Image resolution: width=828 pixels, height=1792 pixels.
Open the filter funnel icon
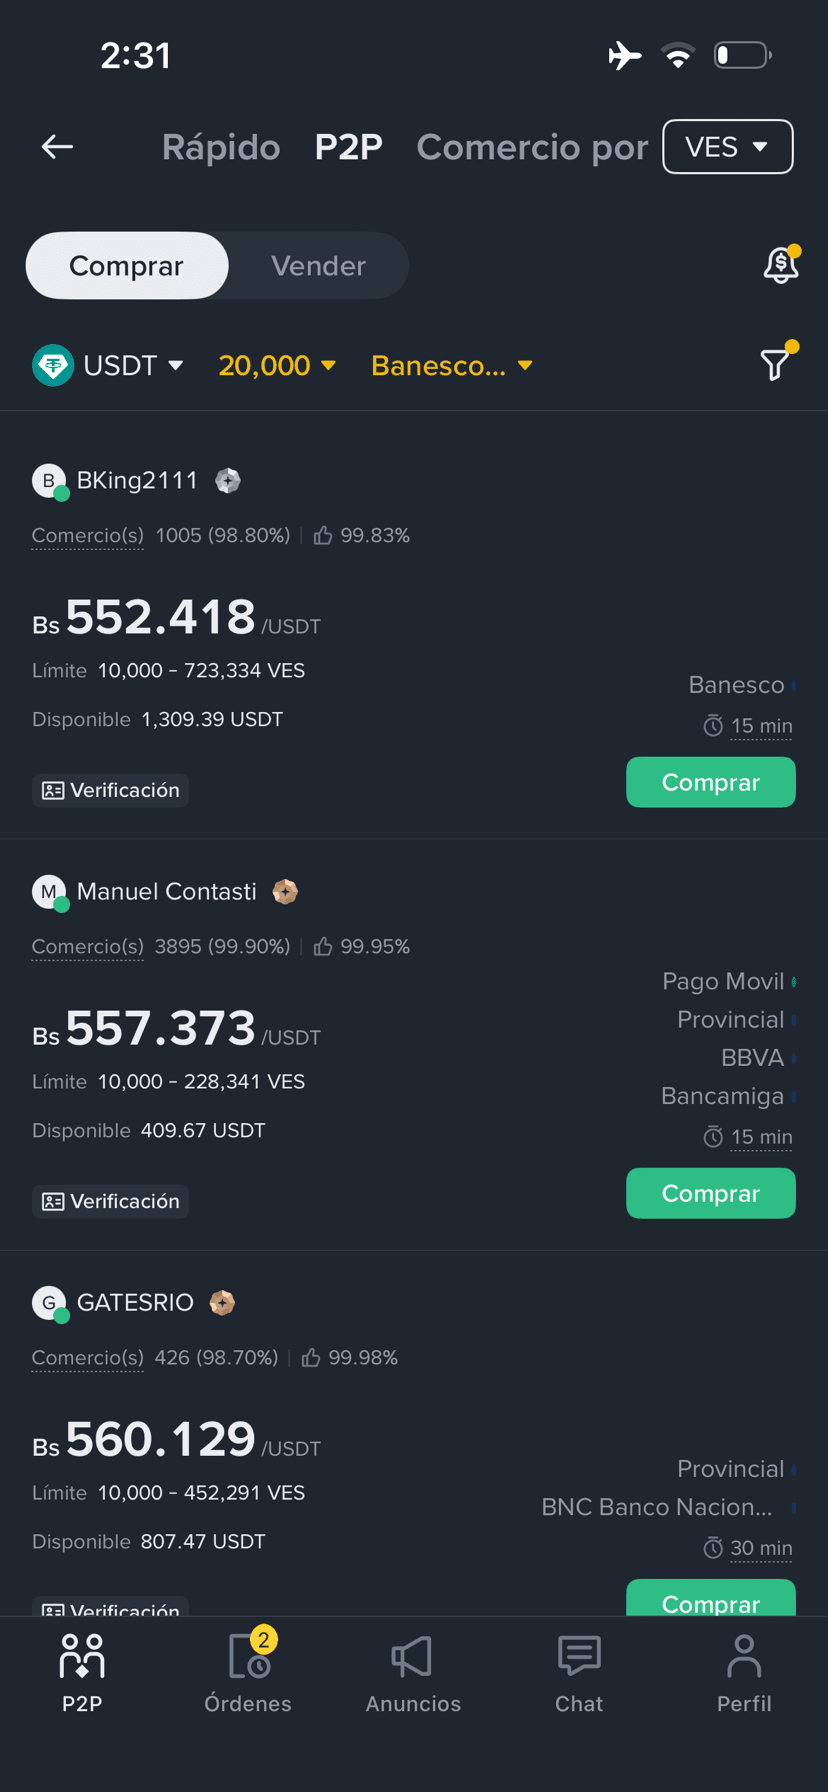pos(775,365)
